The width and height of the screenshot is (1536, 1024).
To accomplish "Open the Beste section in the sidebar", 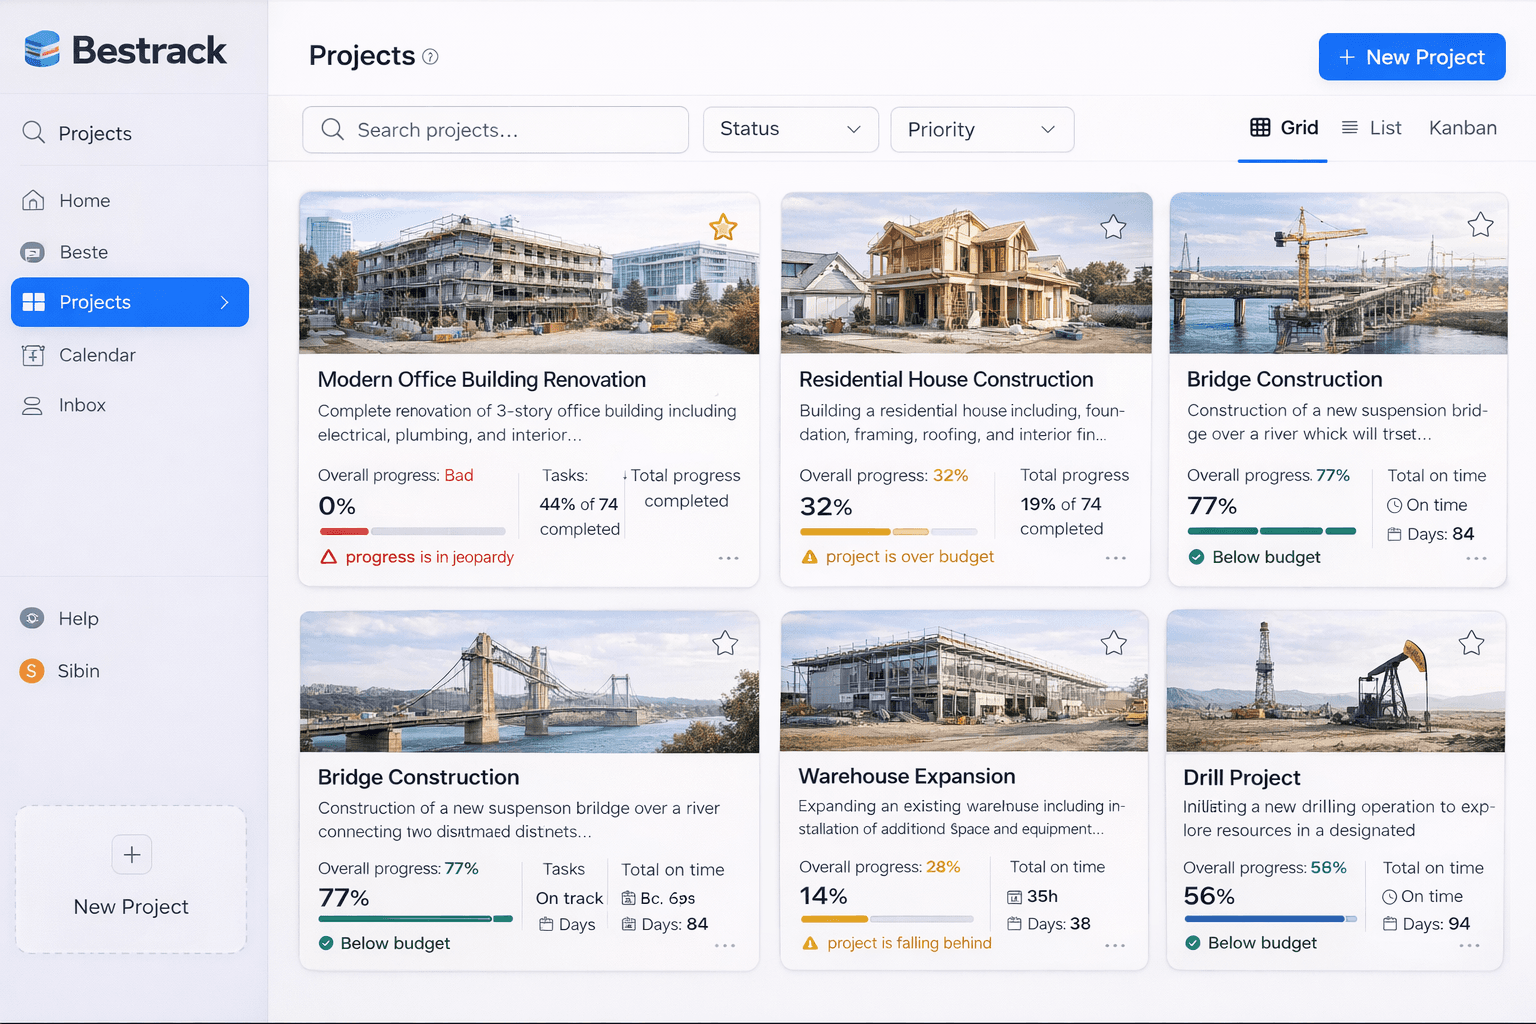I will point(84,252).
